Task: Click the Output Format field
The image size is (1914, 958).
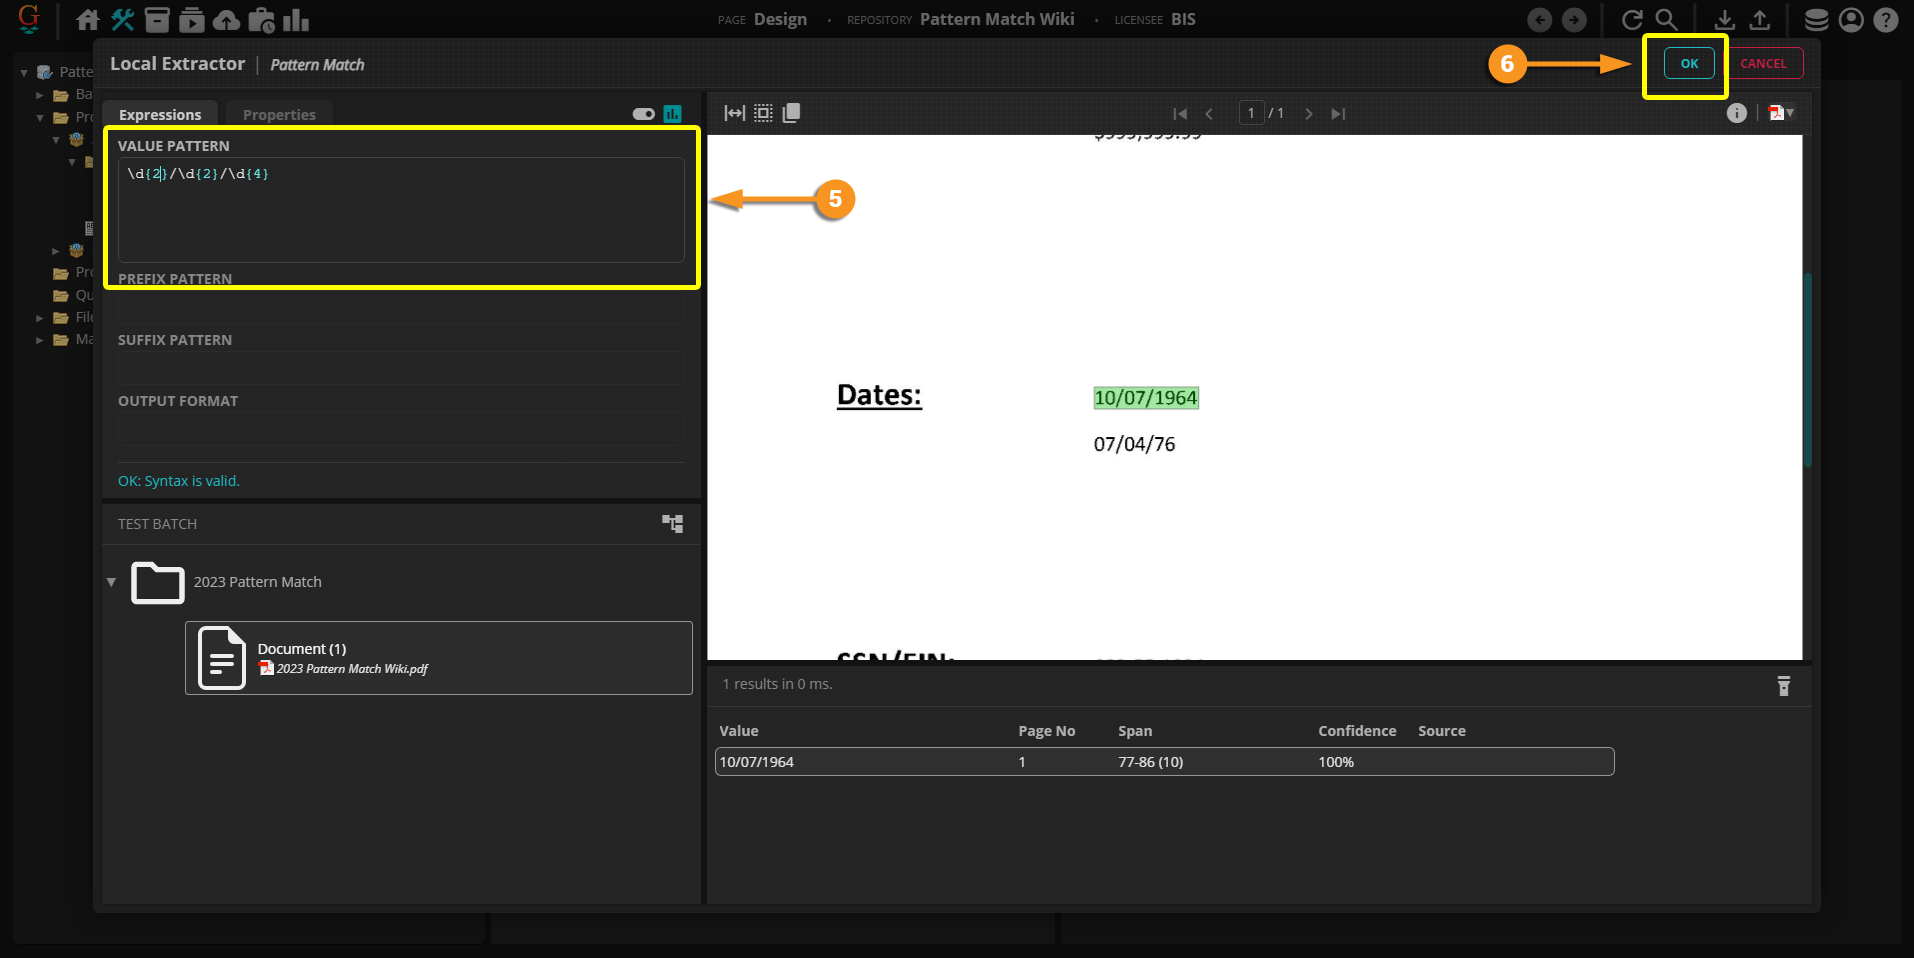Action: pos(401,429)
